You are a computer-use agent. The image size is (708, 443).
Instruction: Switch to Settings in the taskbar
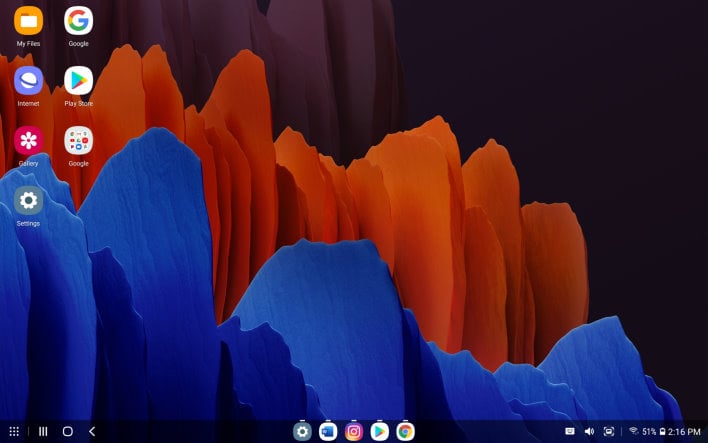pos(302,431)
